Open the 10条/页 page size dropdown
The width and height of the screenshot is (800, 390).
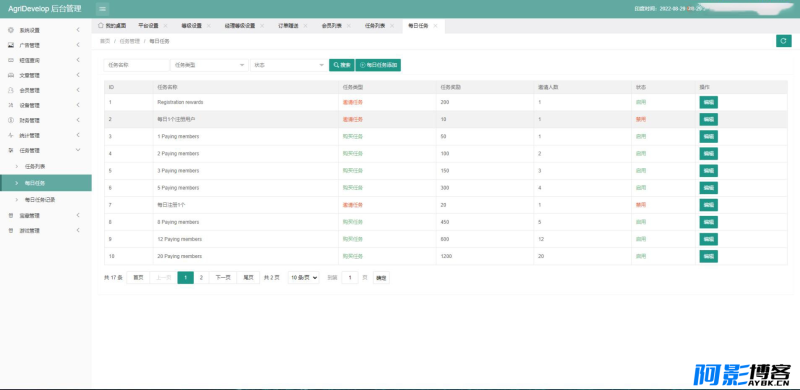click(x=304, y=278)
